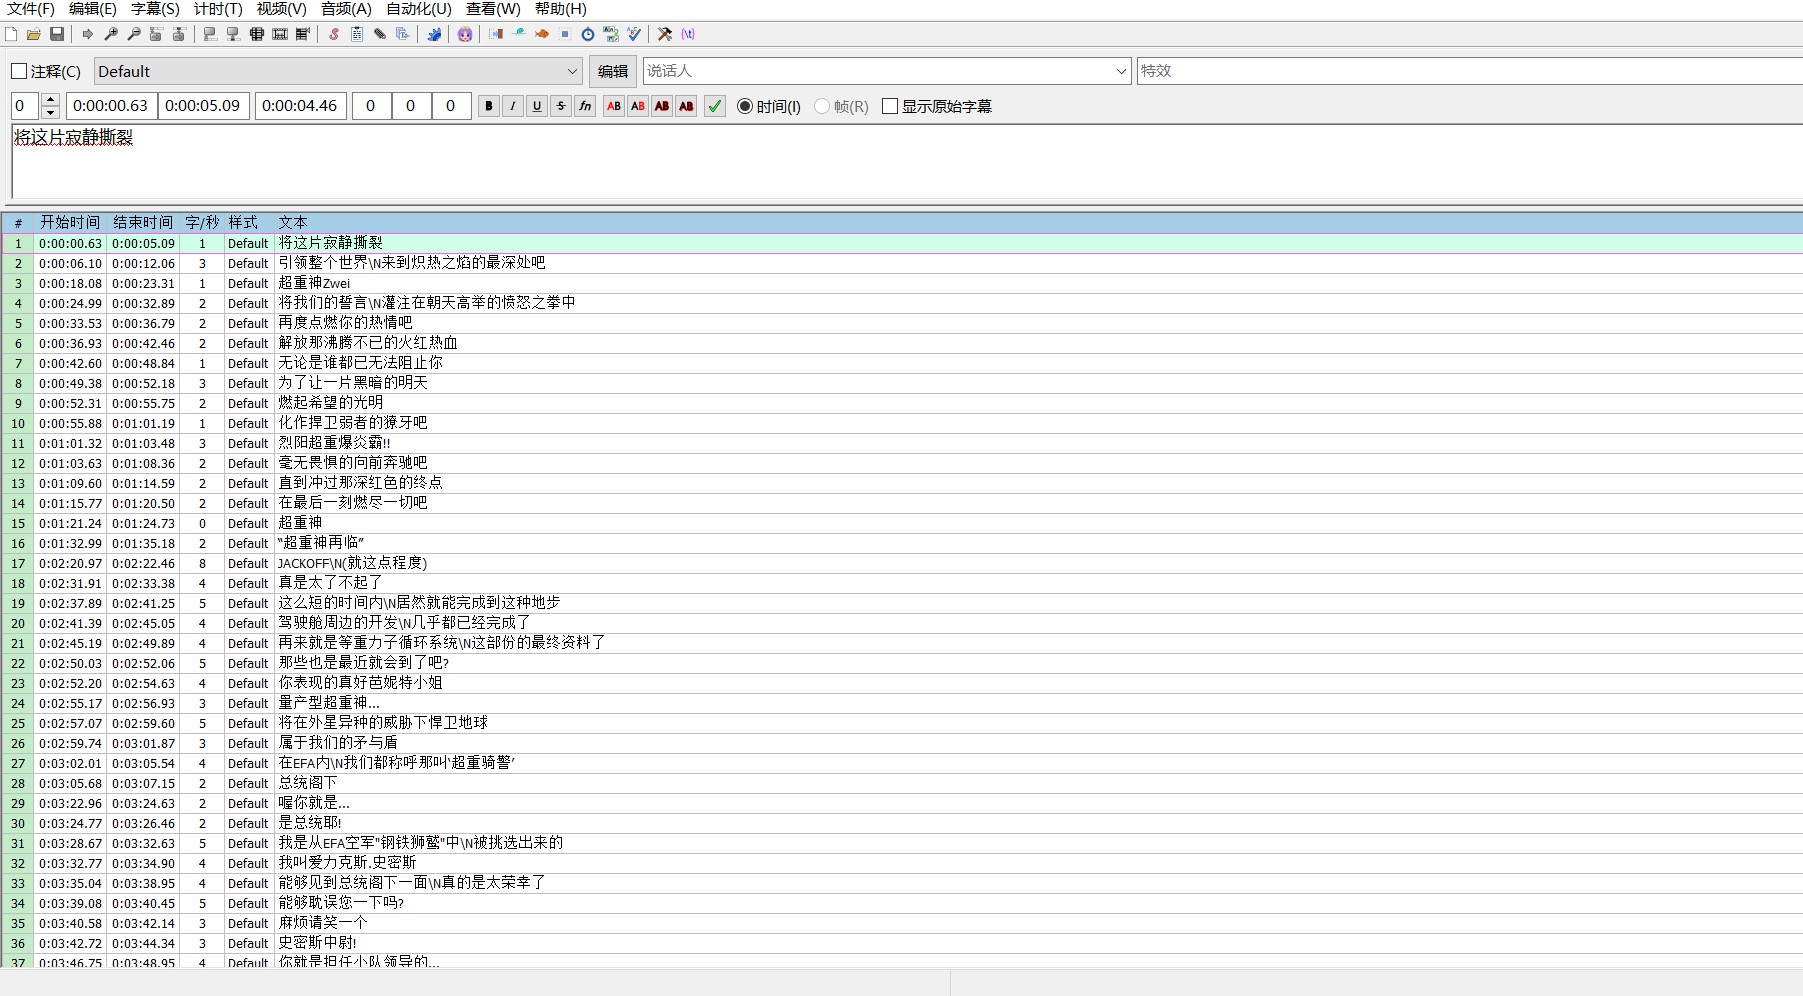
Task: Click Select visible lines film icon
Action: click(257, 34)
